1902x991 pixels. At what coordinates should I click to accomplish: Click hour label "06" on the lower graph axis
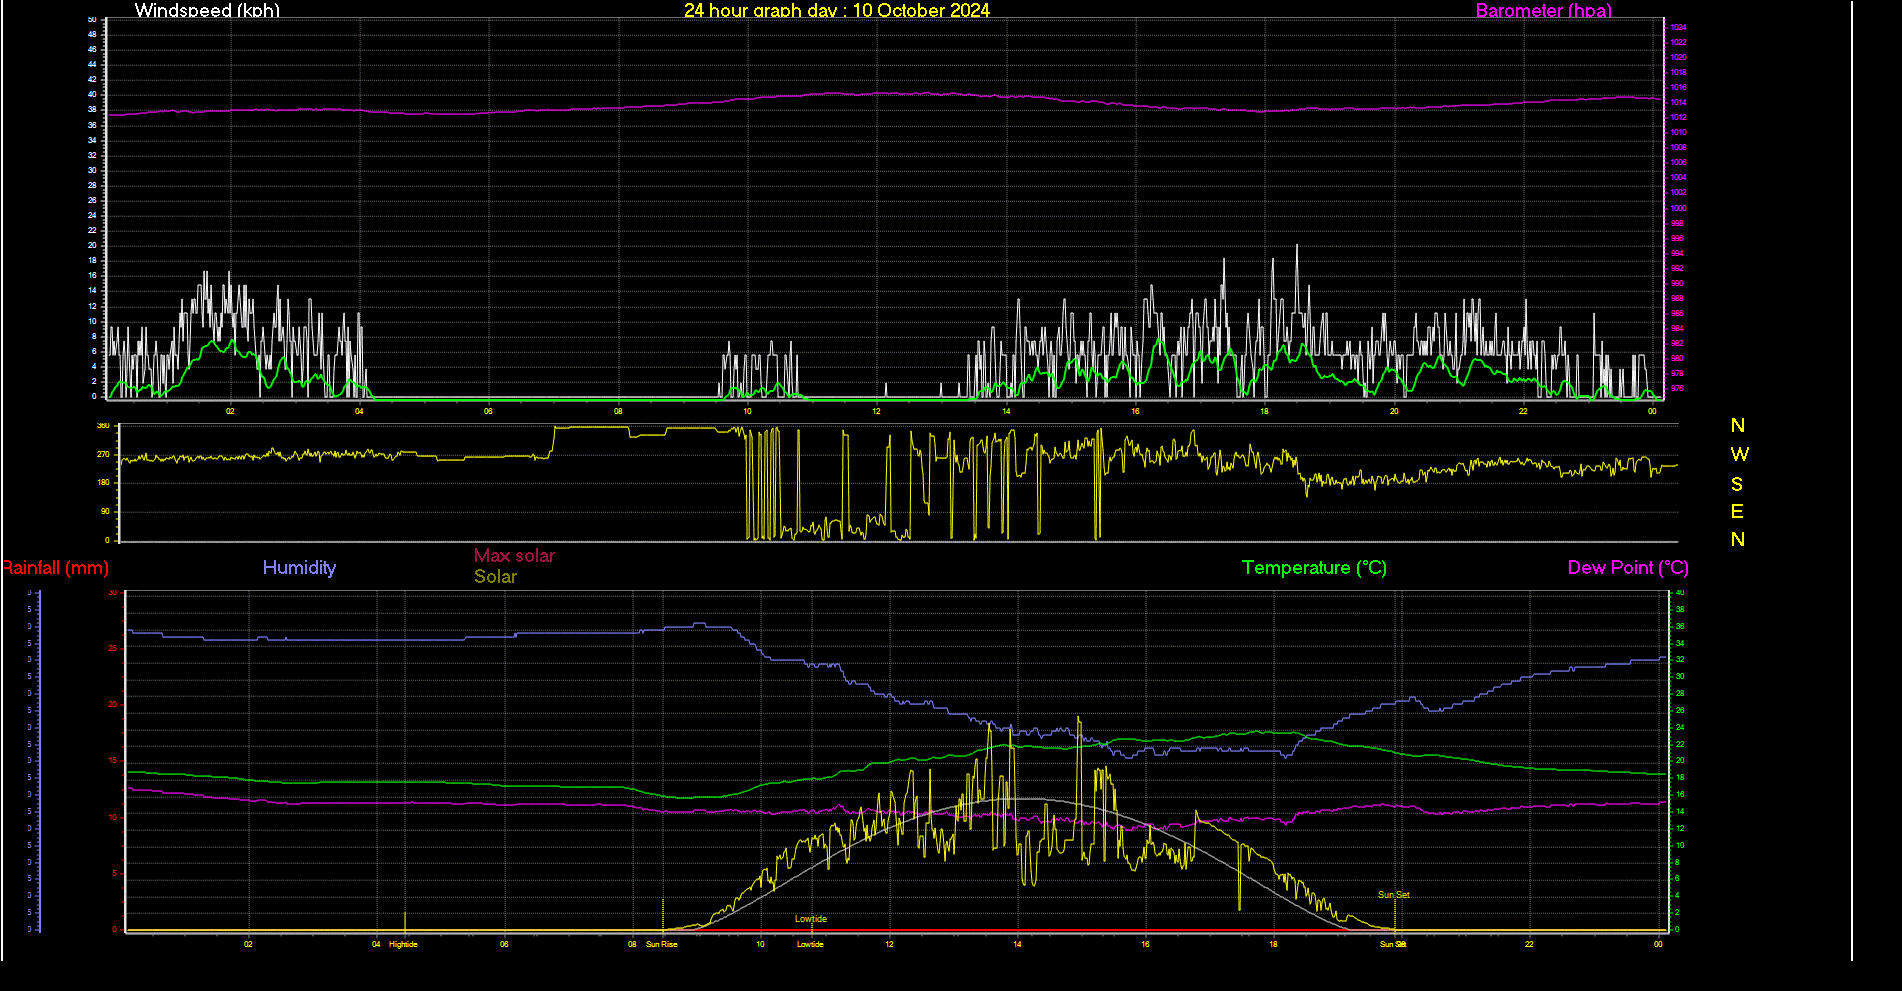[504, 944]
